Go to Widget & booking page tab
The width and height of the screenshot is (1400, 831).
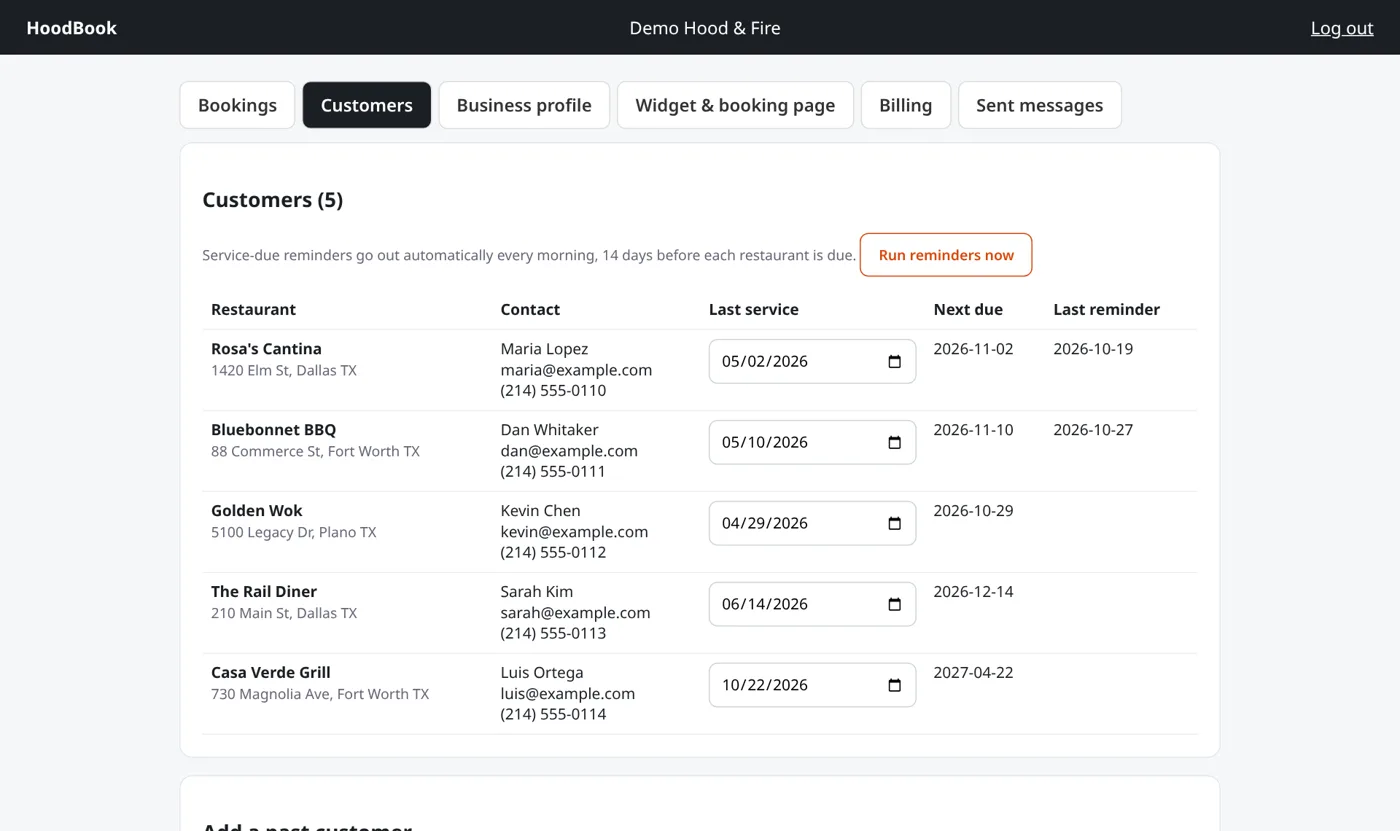735,105
